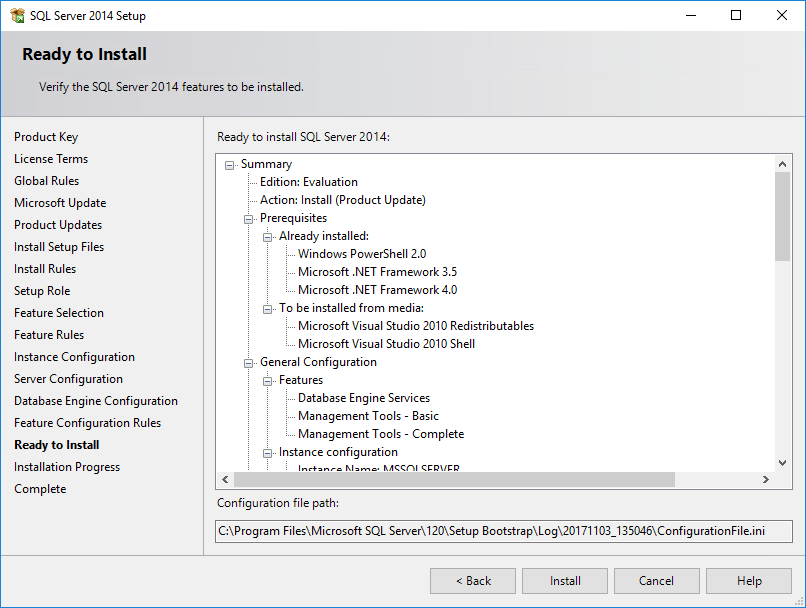The width and height of the screenshot is (806, 608).
Task: Select Microsoft .NET Framework 4.0 row
Action: coord(377,290)
